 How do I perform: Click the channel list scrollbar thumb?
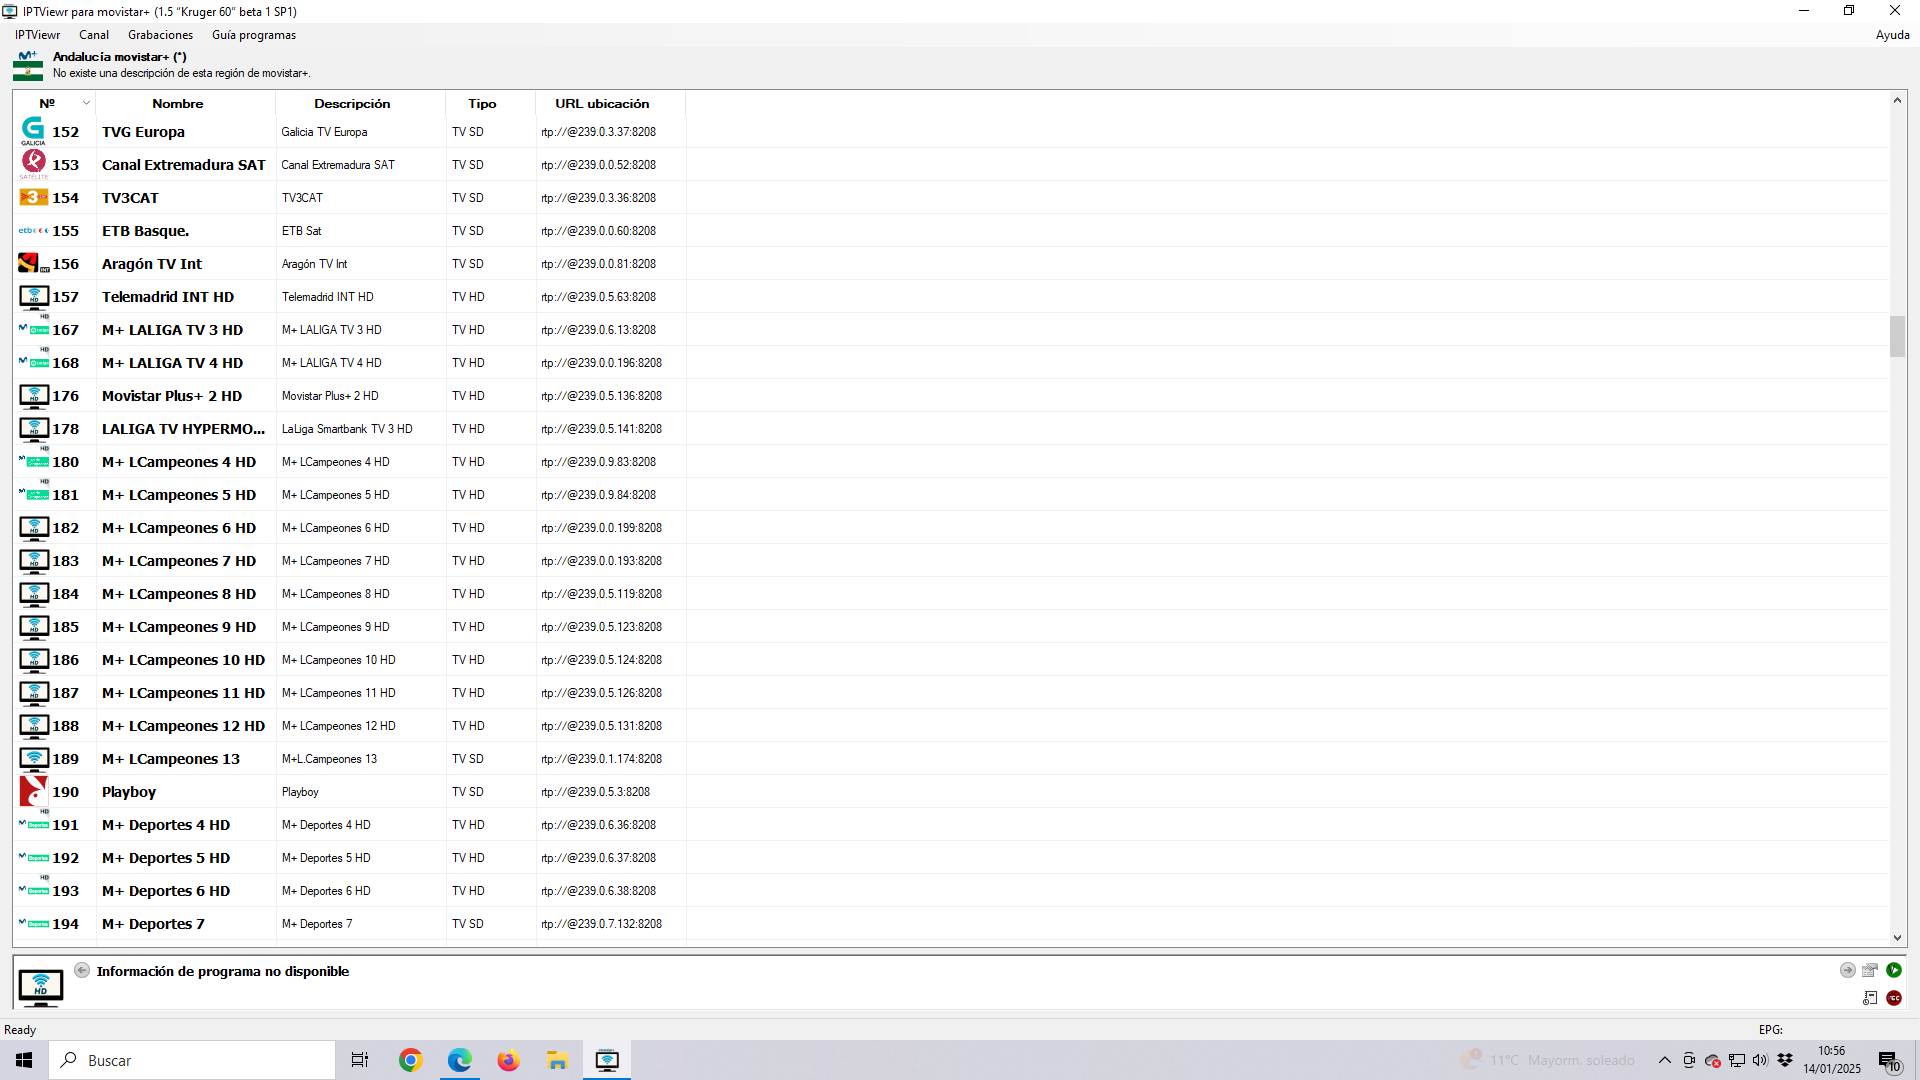[1897, 336]
